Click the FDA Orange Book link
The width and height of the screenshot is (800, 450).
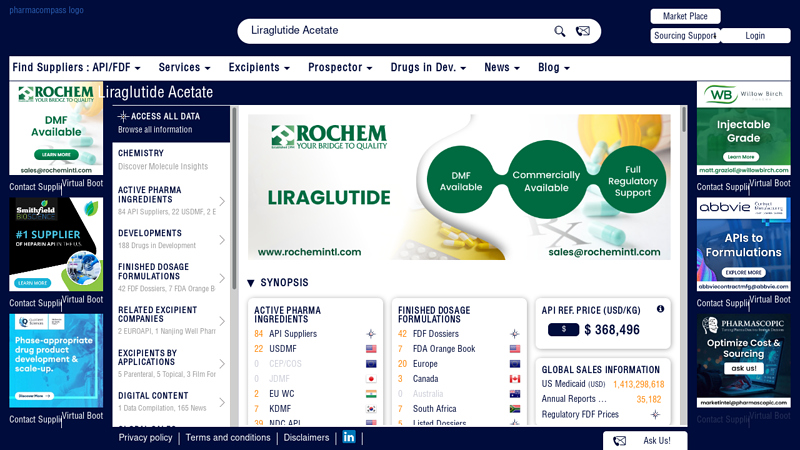click(444, 349)
